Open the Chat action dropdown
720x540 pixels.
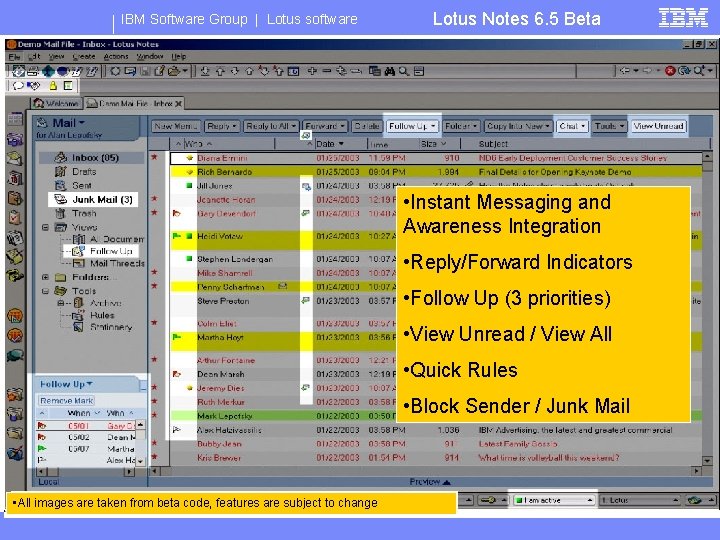(572, 126)
